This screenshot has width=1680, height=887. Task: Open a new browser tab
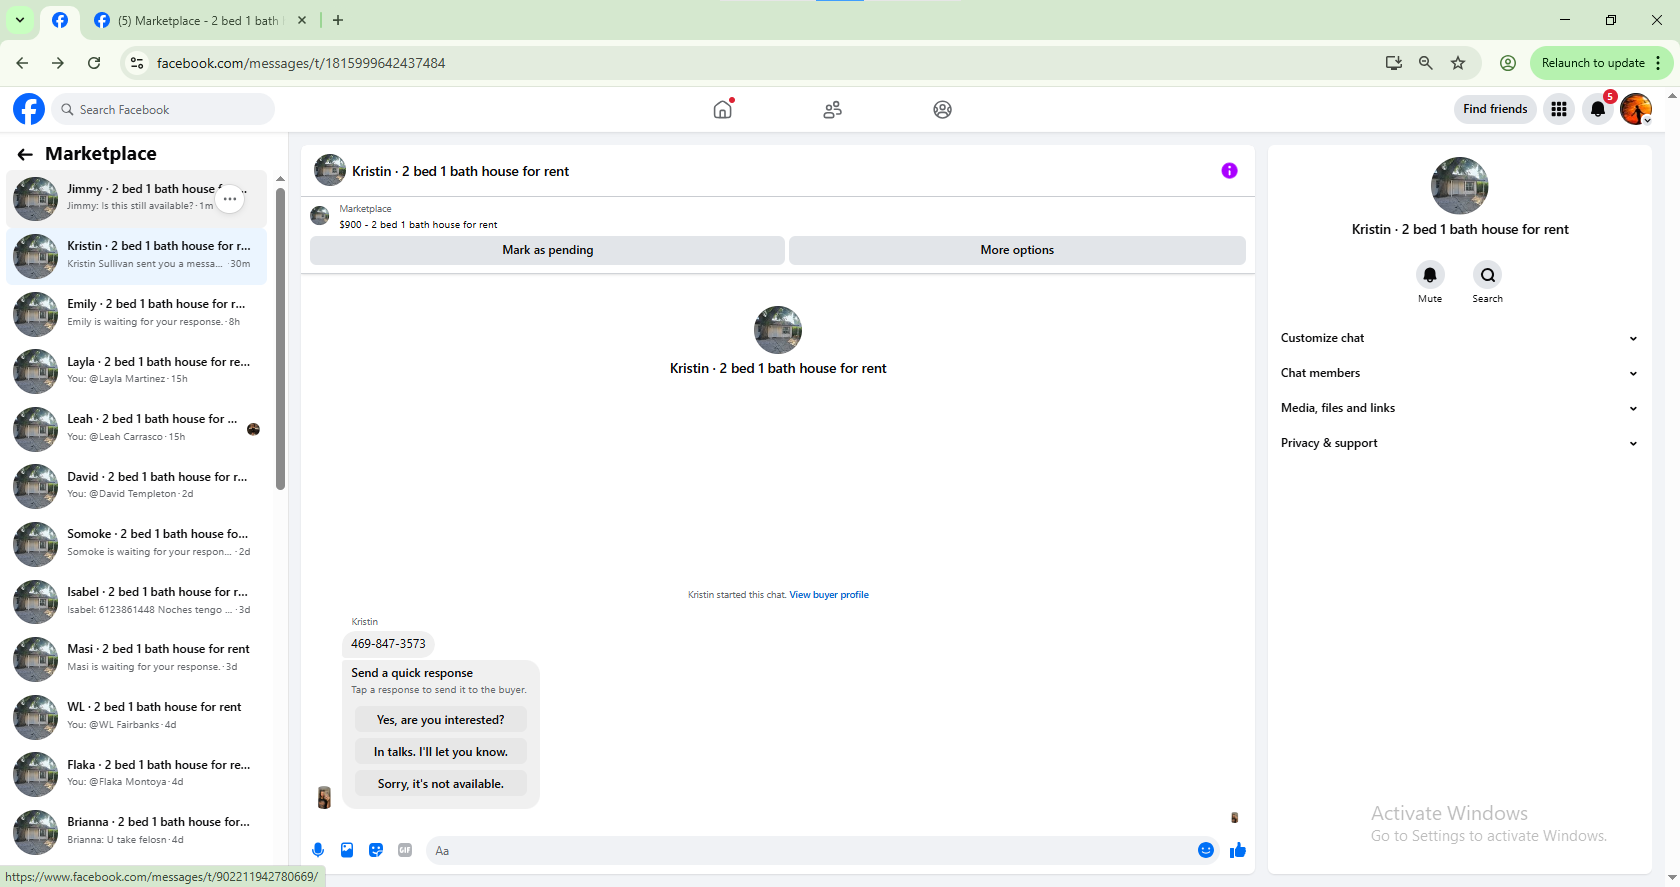click(338, 20)
